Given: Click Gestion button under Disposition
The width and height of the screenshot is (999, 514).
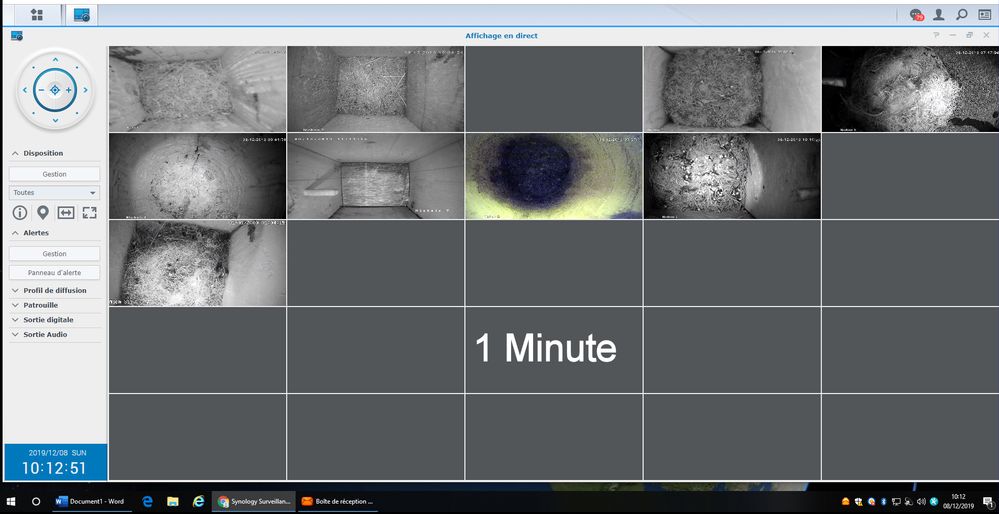Looking at the screenshot, I should pos(54,174).
